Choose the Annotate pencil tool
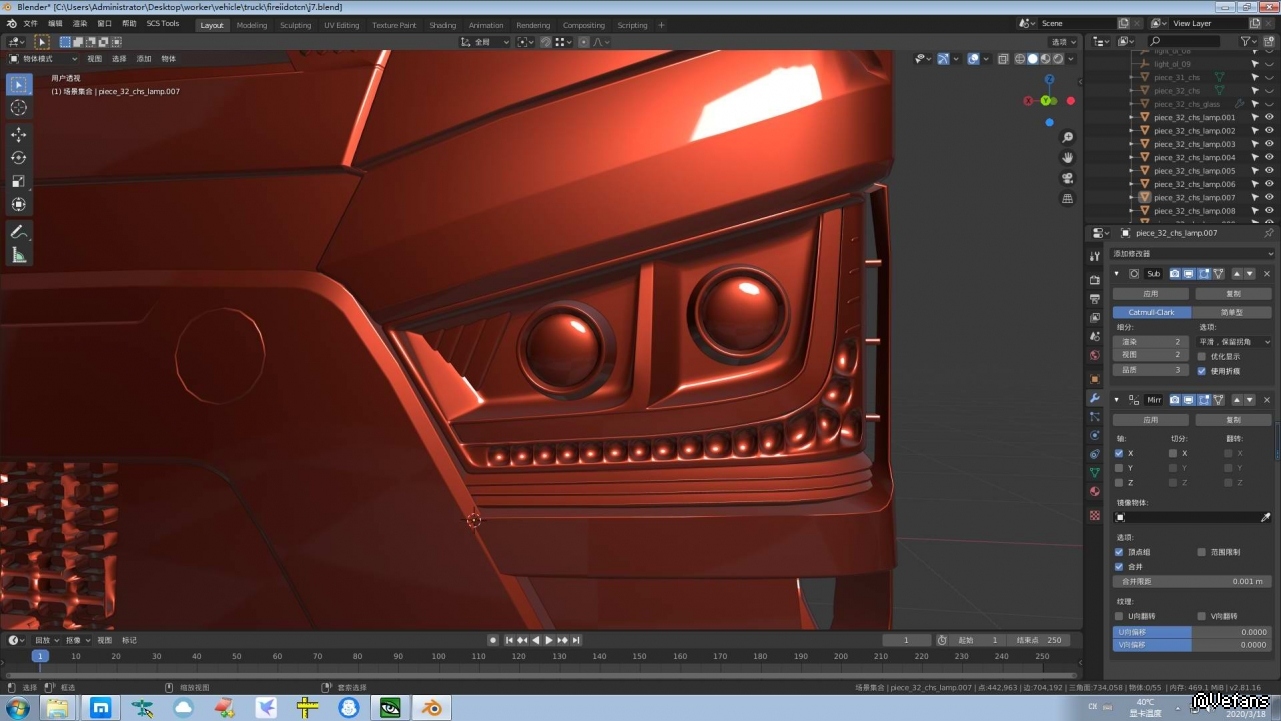This screenshot has height=721, width=1281. coord(19,231)
